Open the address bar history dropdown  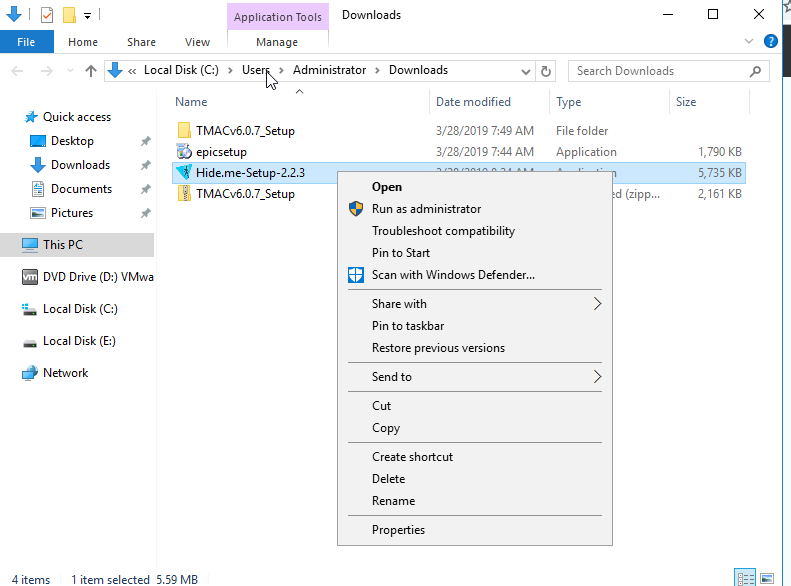[x=526, y=72]
